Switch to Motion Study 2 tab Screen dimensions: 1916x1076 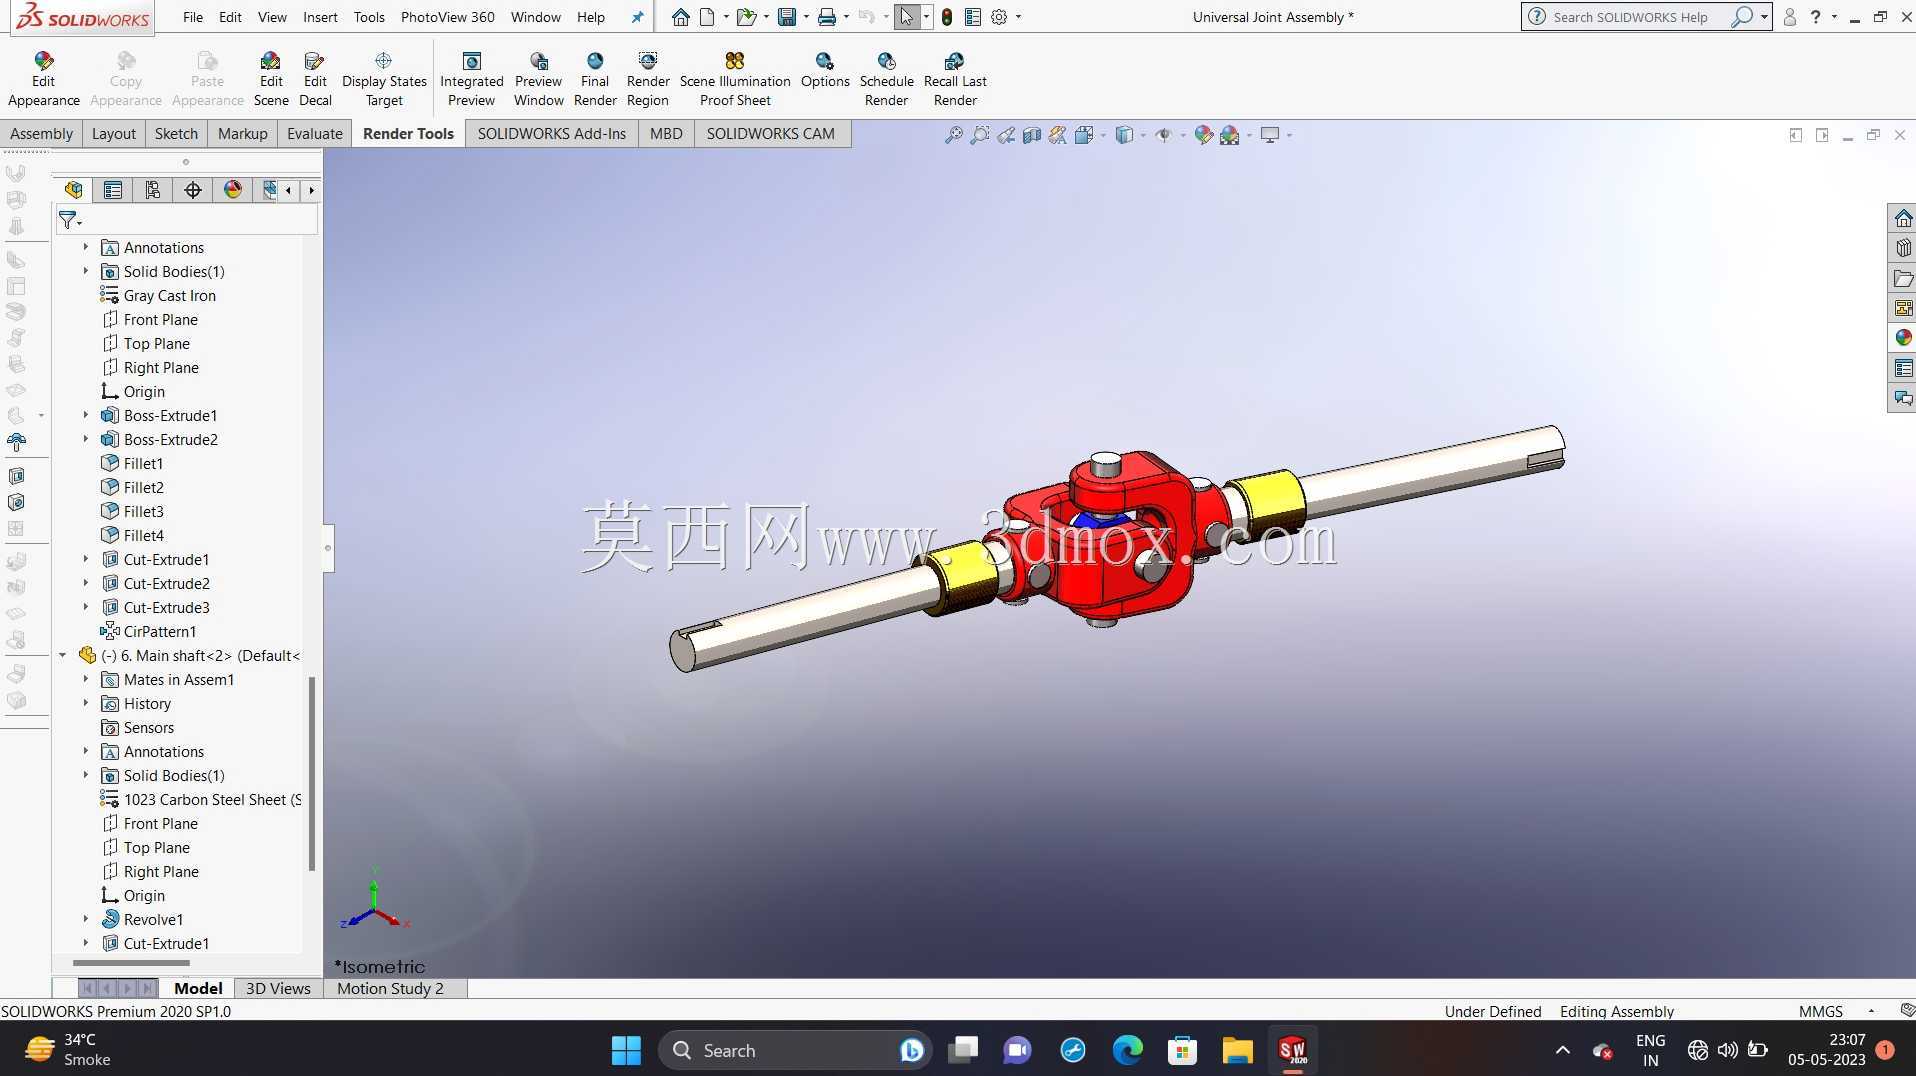390,988
